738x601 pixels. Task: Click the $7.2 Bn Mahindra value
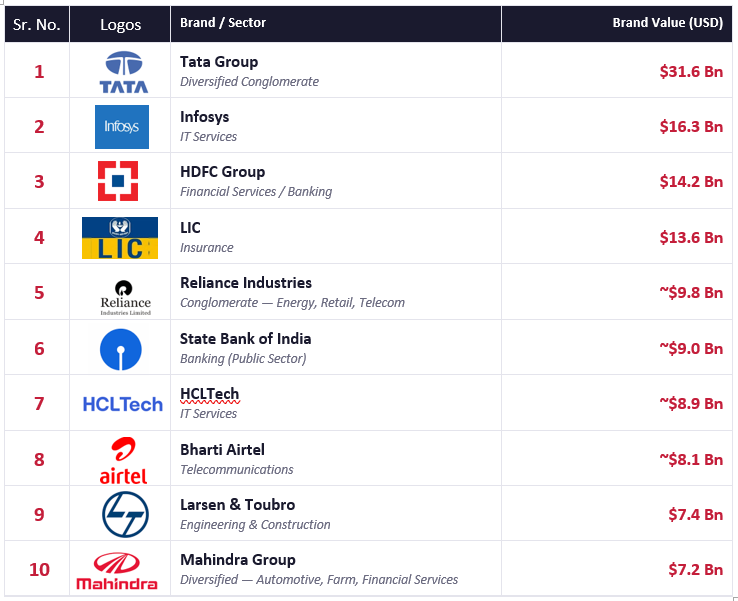[695, 569]
